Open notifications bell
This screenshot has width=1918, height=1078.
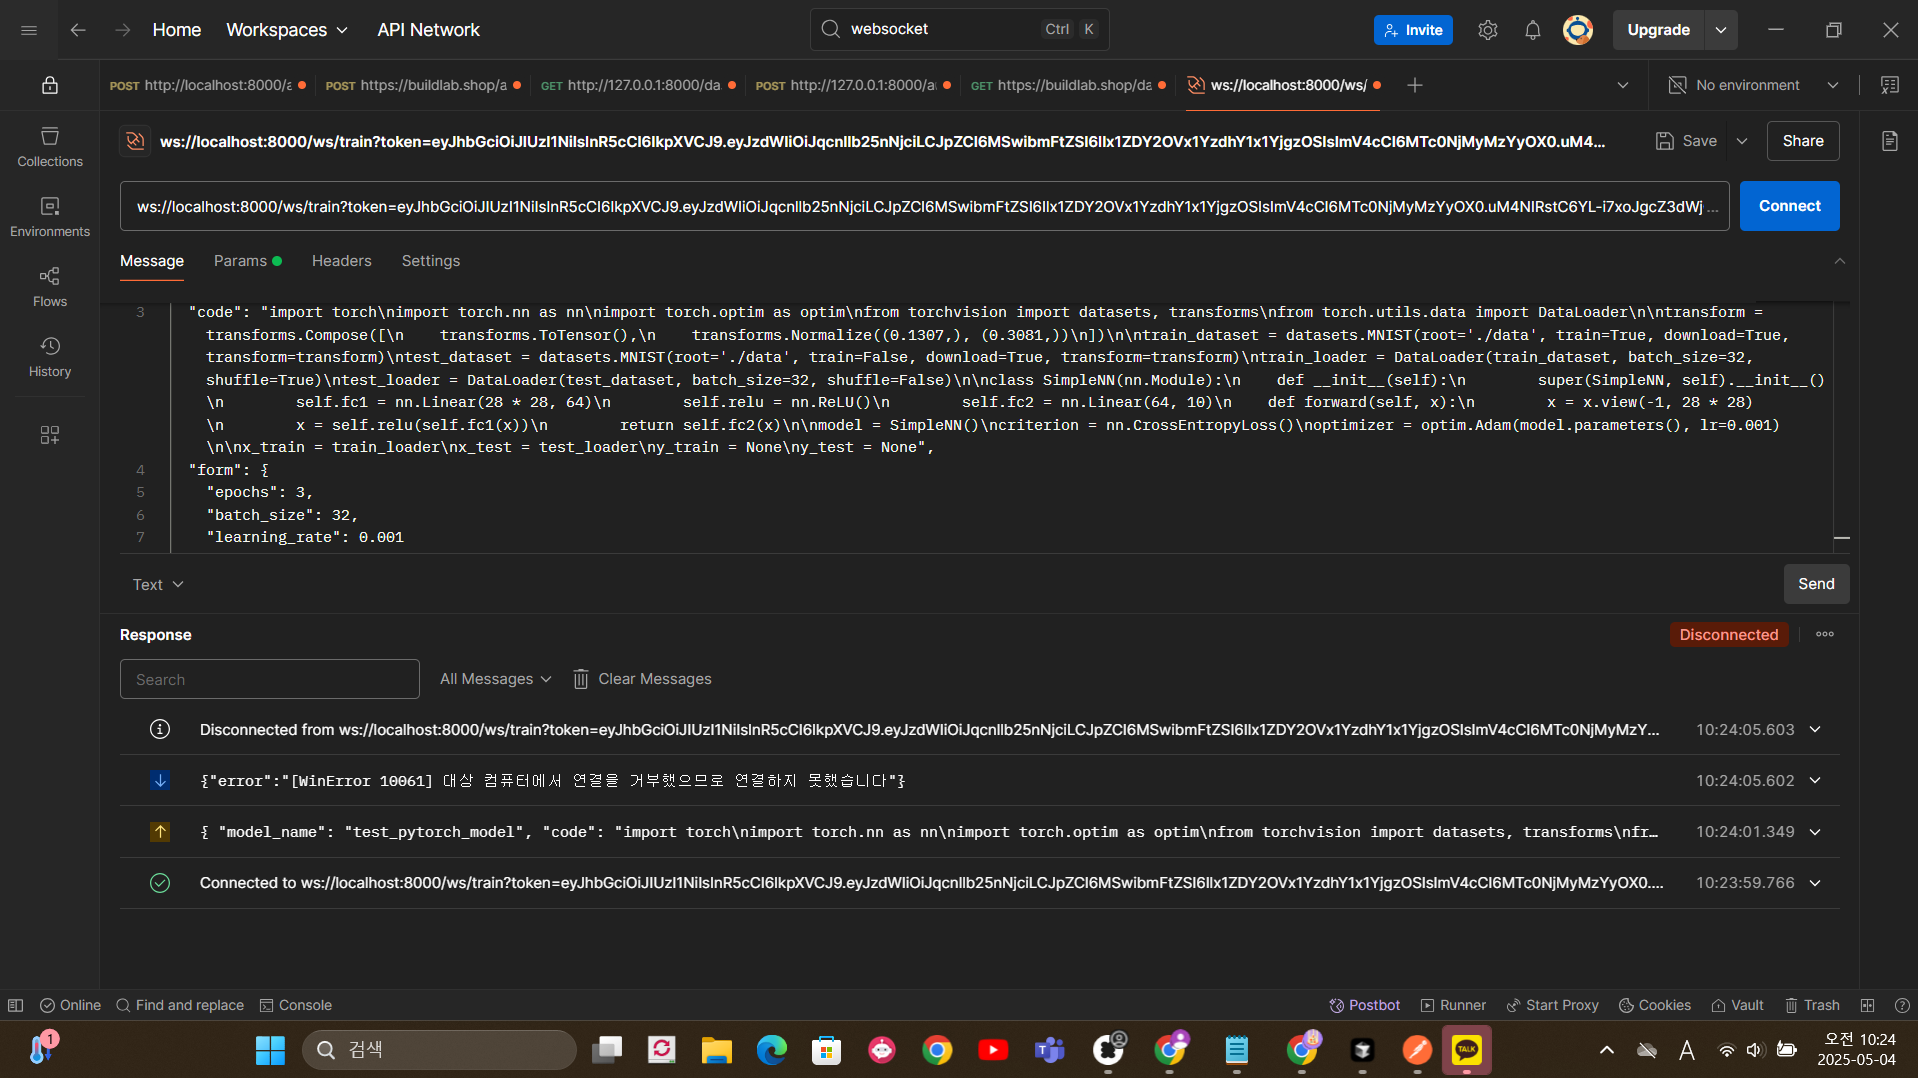[x=1533, y=30]
